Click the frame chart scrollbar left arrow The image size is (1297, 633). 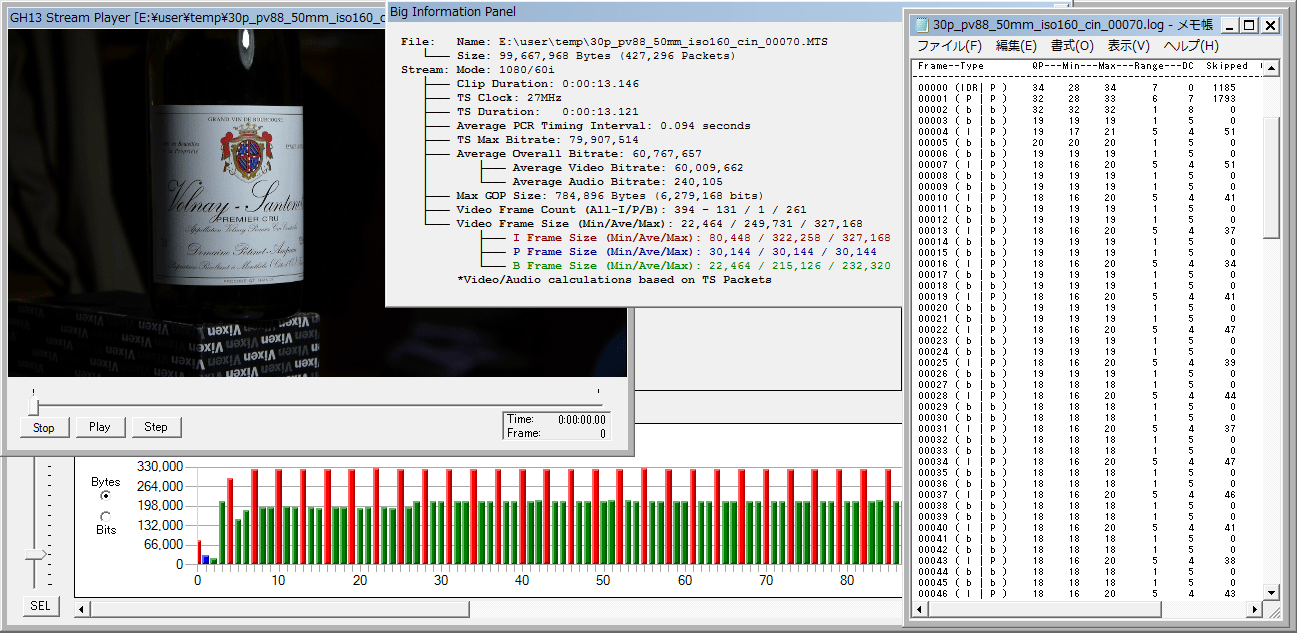pyautogui.click(x=82, y=608)
